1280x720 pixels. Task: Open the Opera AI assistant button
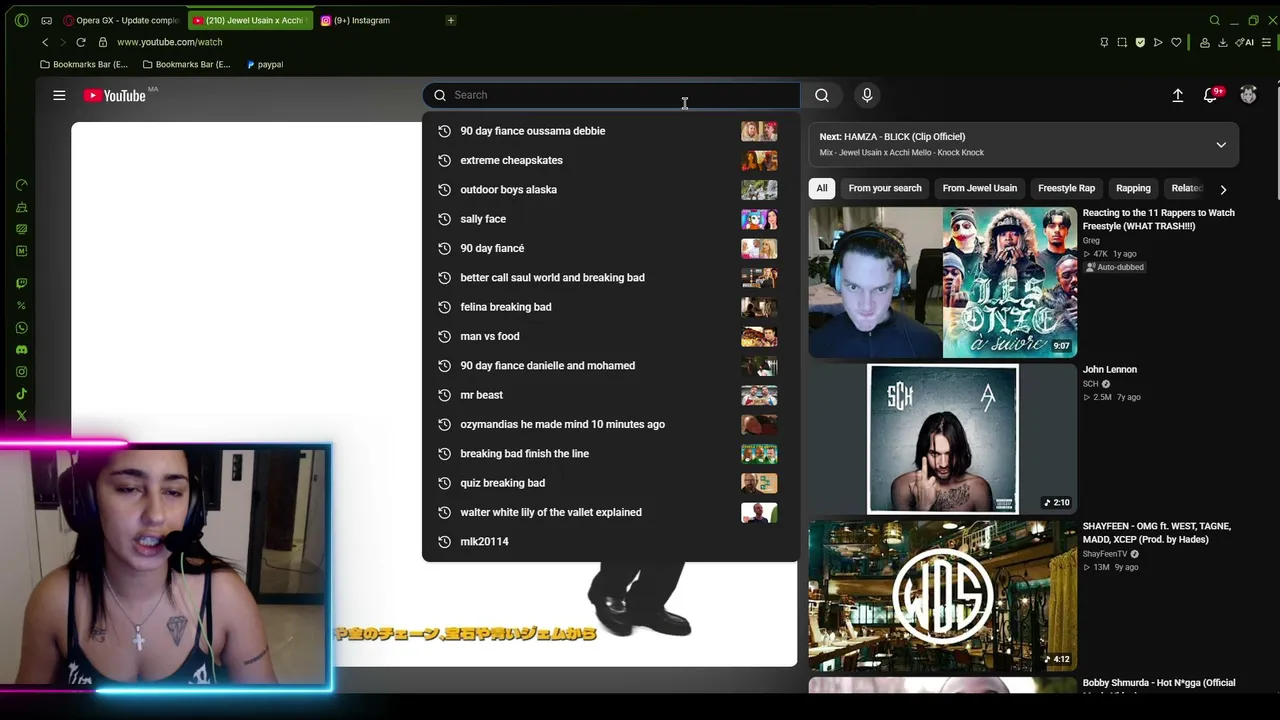(x=1245, y=42)
